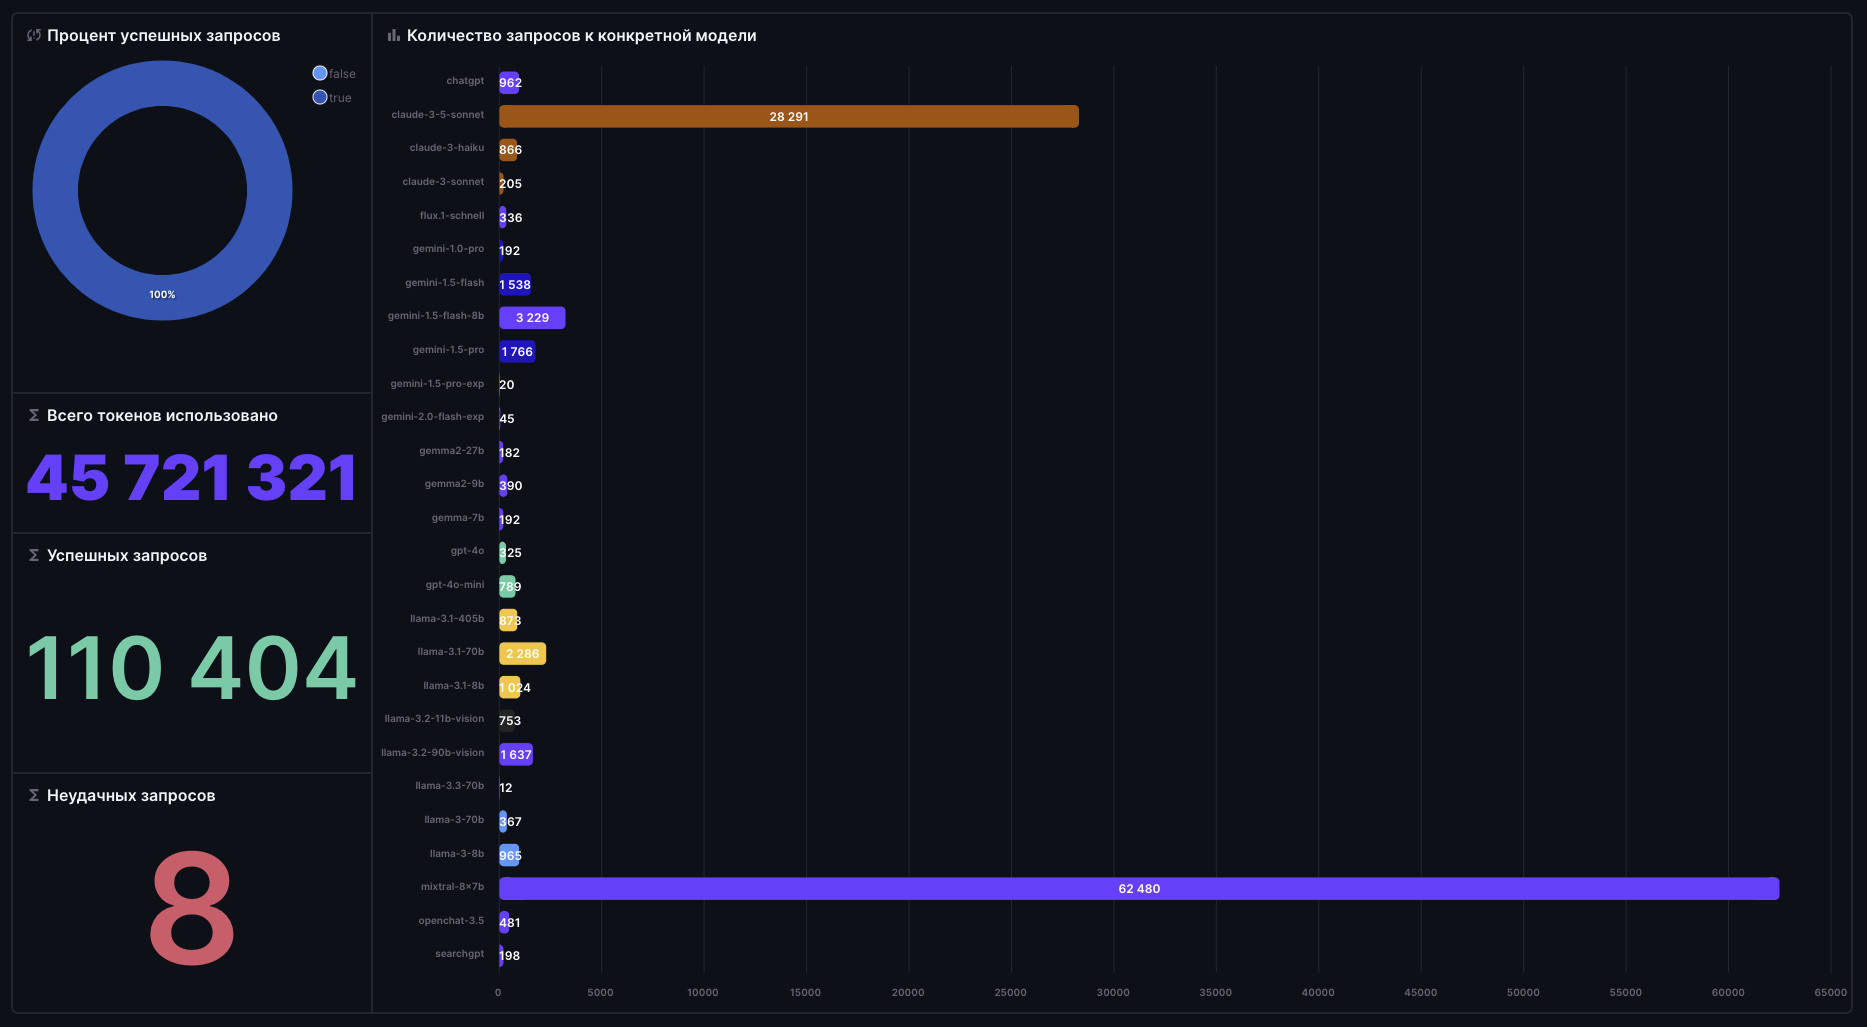
Task: Click the 5000 tick on the x-axis
Action: [601, 993]
